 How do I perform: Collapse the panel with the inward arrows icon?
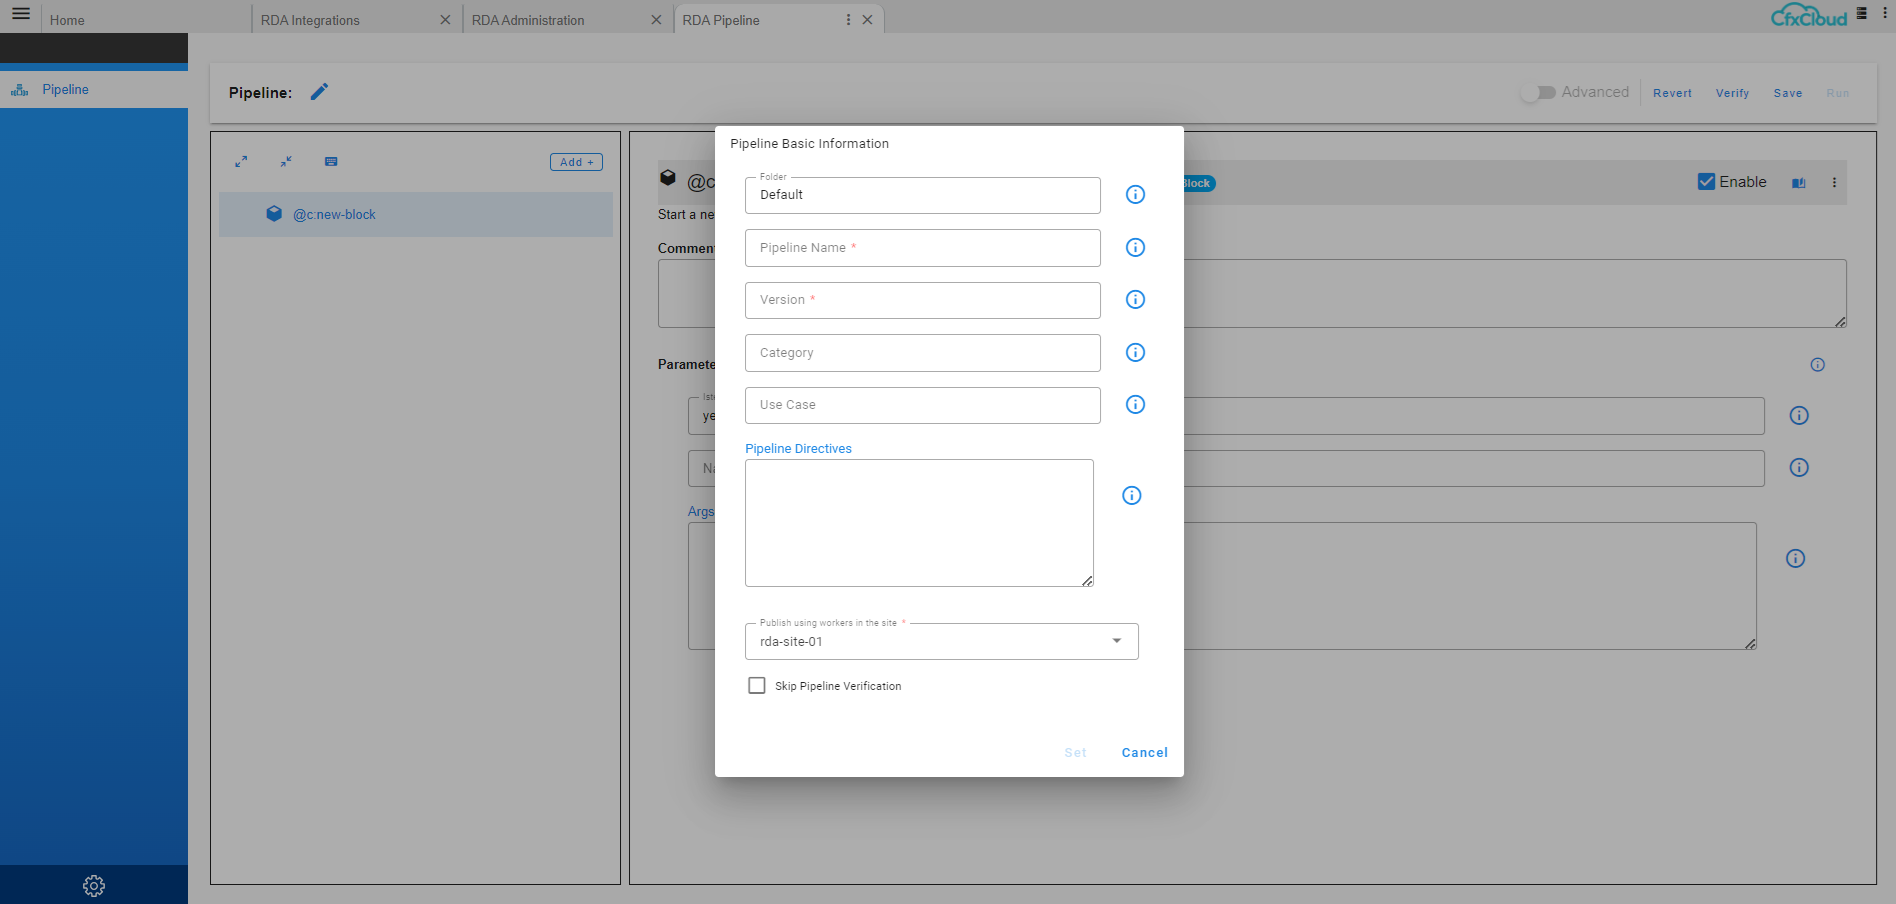coord(286,161)
